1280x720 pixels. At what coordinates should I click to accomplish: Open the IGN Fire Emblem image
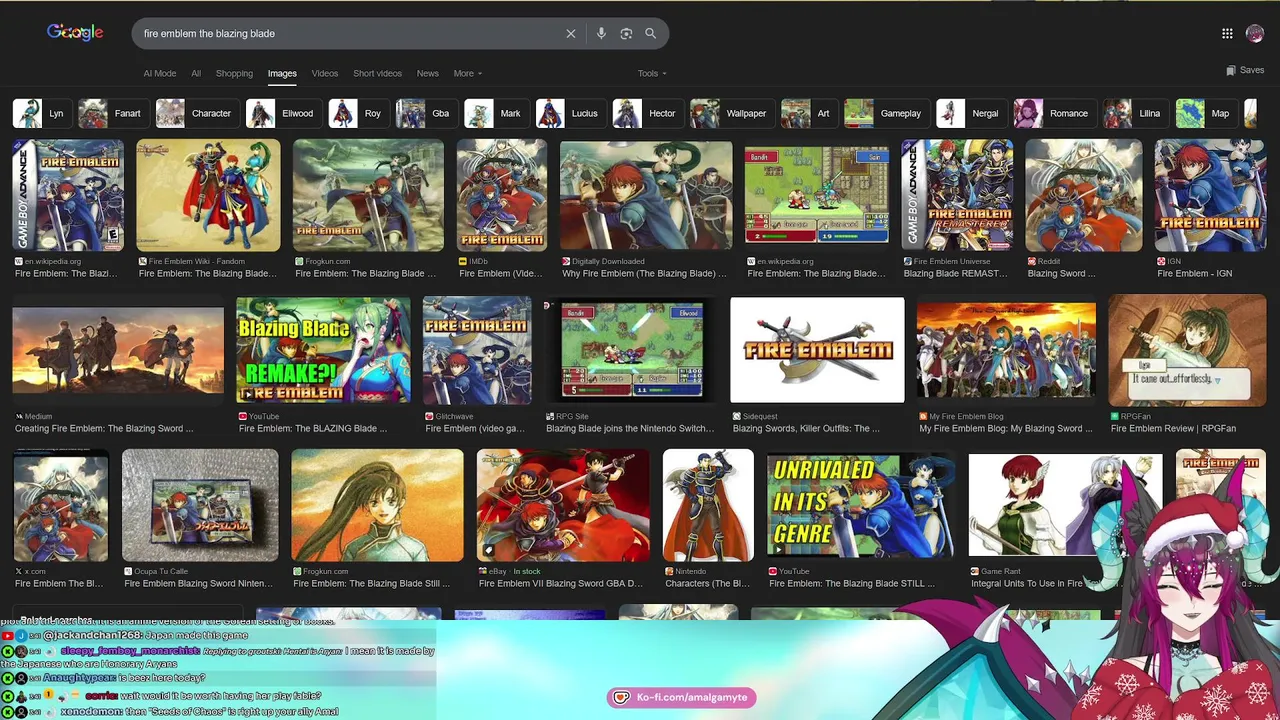click(1210, 195)
